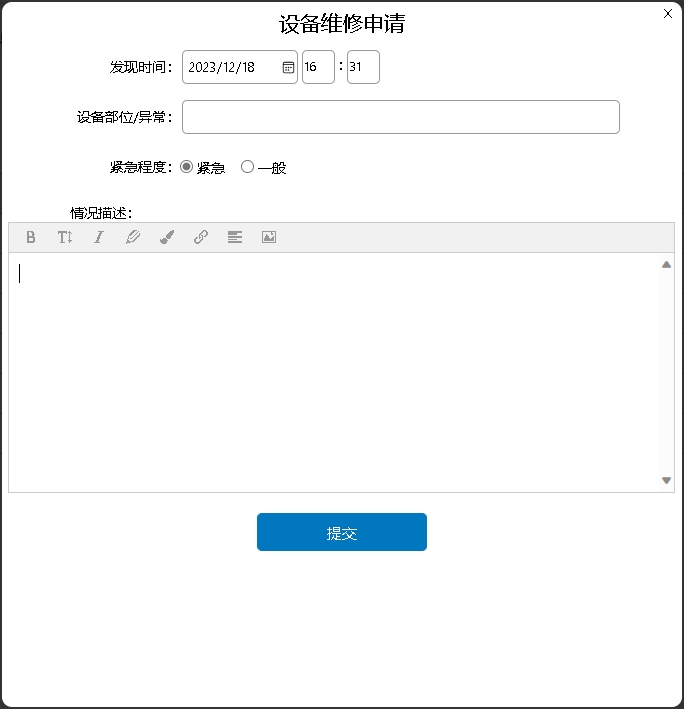684x709 pixels.
Task: Select the 紧急 urgency radio button
Action: tap(186, 167)
